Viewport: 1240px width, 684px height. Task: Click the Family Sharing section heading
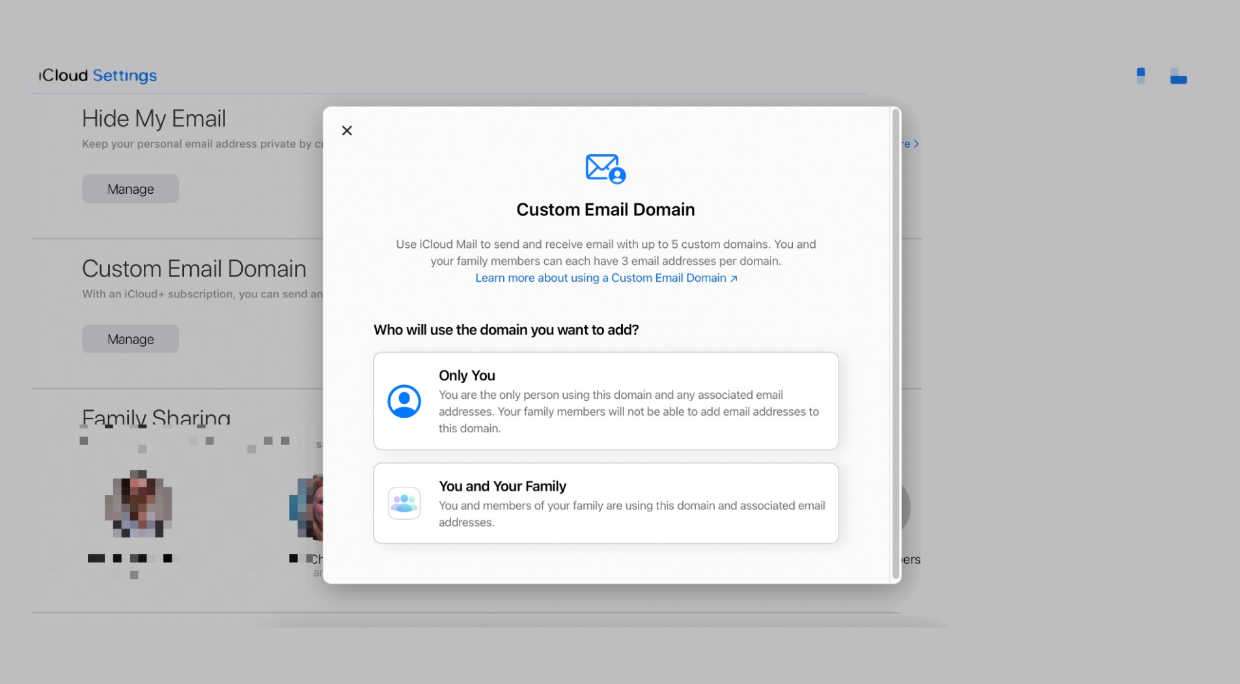[155, 418]
